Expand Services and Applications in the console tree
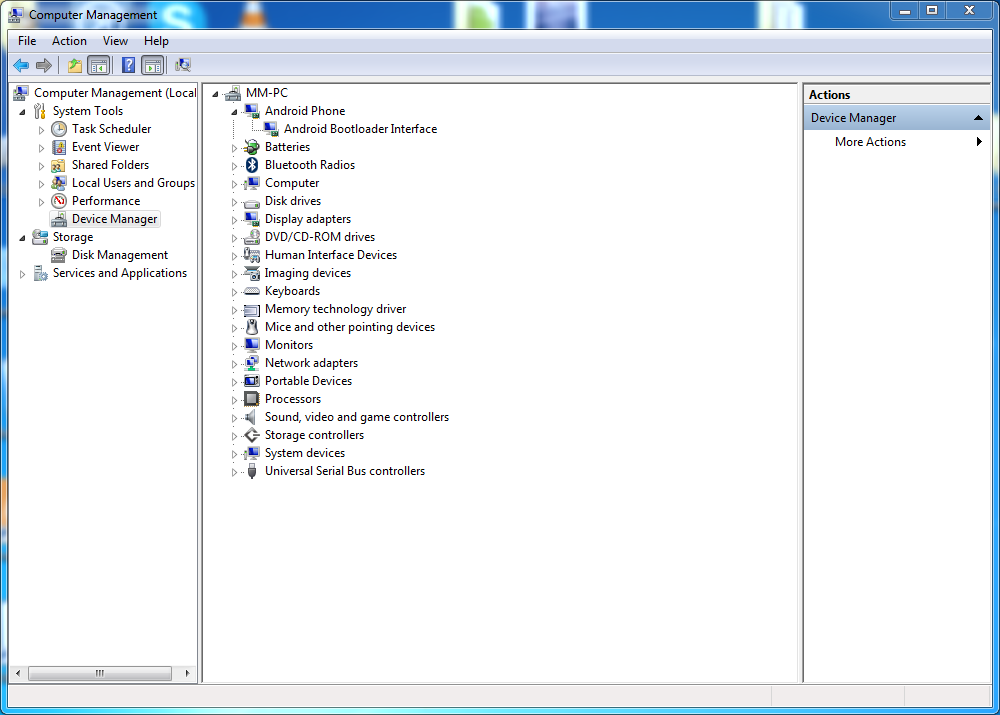The height and width of the screenshot is (715, 1000). point(23,274)
